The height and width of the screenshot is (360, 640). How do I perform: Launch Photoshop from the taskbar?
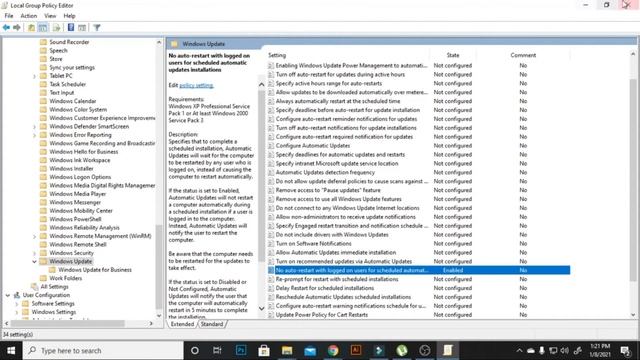[x=241, y=350]
